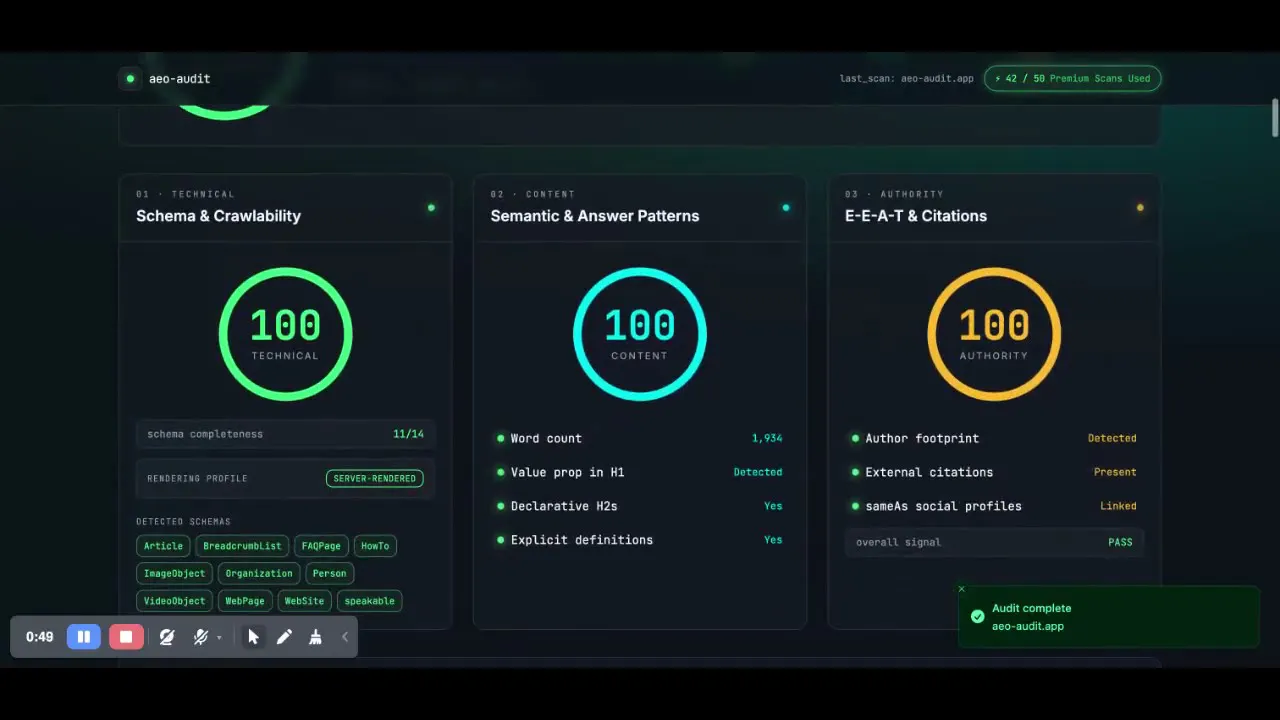Toggle the muted microphone icon
This screenshot has width=1280, height=720.
coord(200,637)
